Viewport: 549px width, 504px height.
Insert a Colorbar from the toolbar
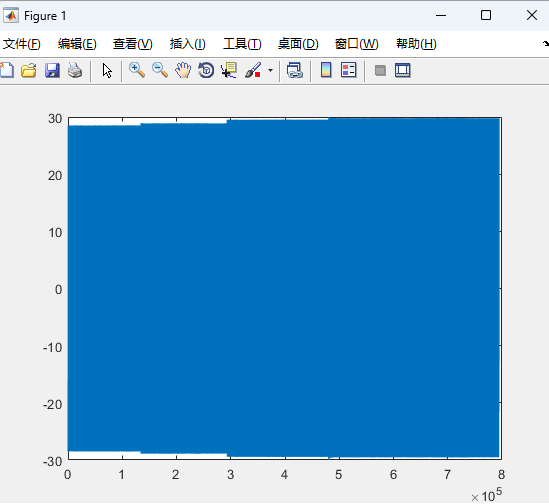[326, 70]
